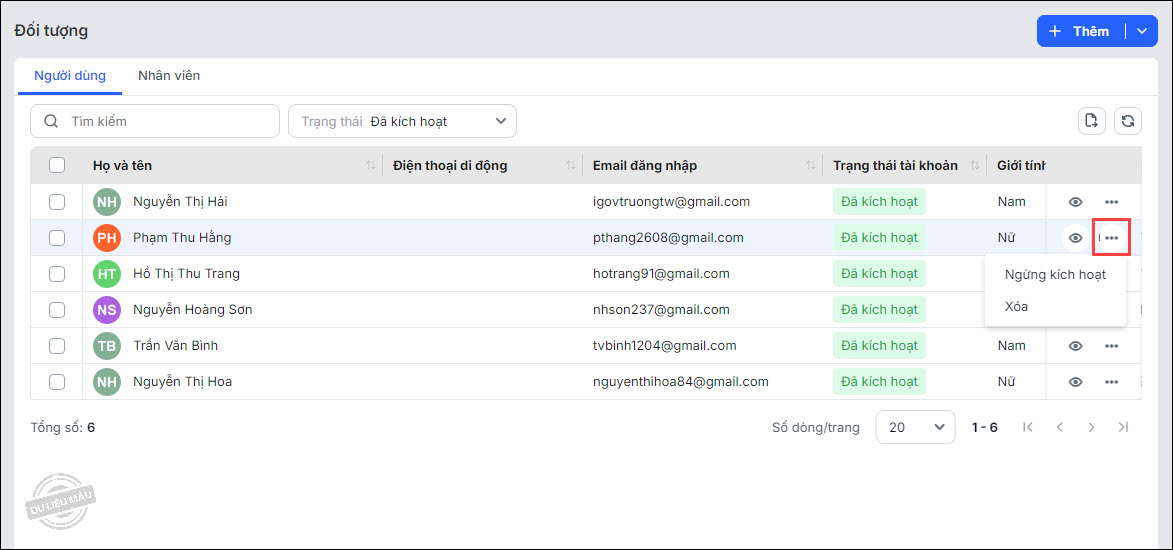Expand arrow next to Thêm button
Viewport: 1173px width, 550px height.
(x=1141, y=31)
